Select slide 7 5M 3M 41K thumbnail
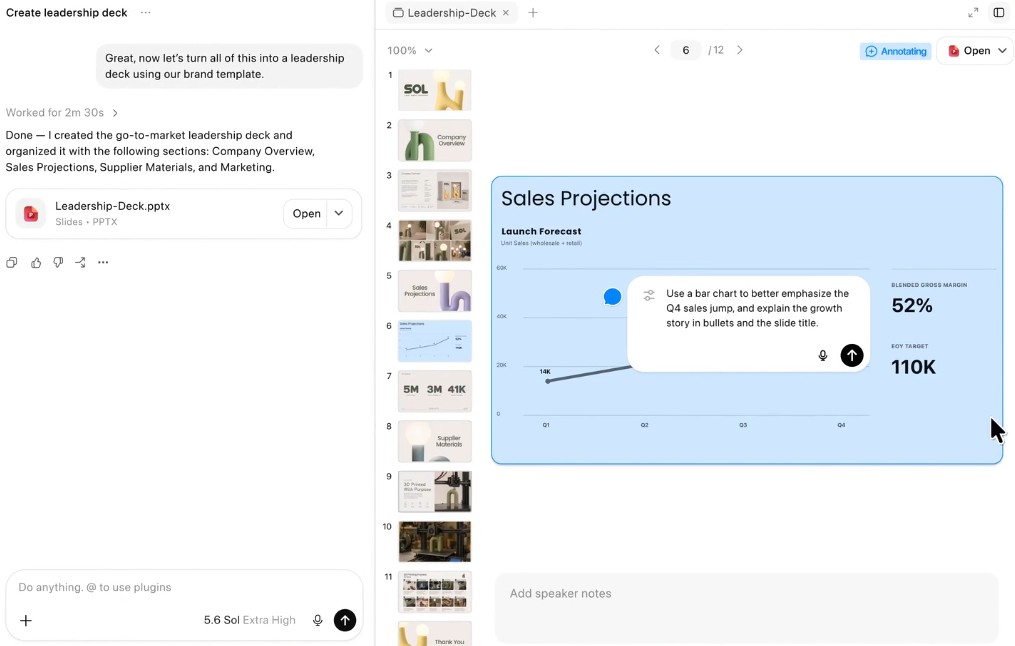The width and height of the screenshot is (1015, 646). [434, 391]
